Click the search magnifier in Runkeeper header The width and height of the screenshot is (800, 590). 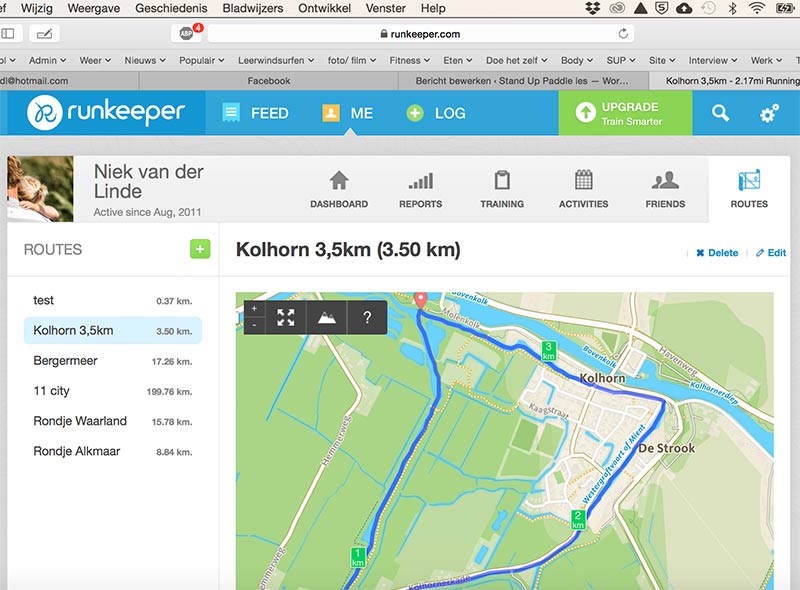click(720, 113)
